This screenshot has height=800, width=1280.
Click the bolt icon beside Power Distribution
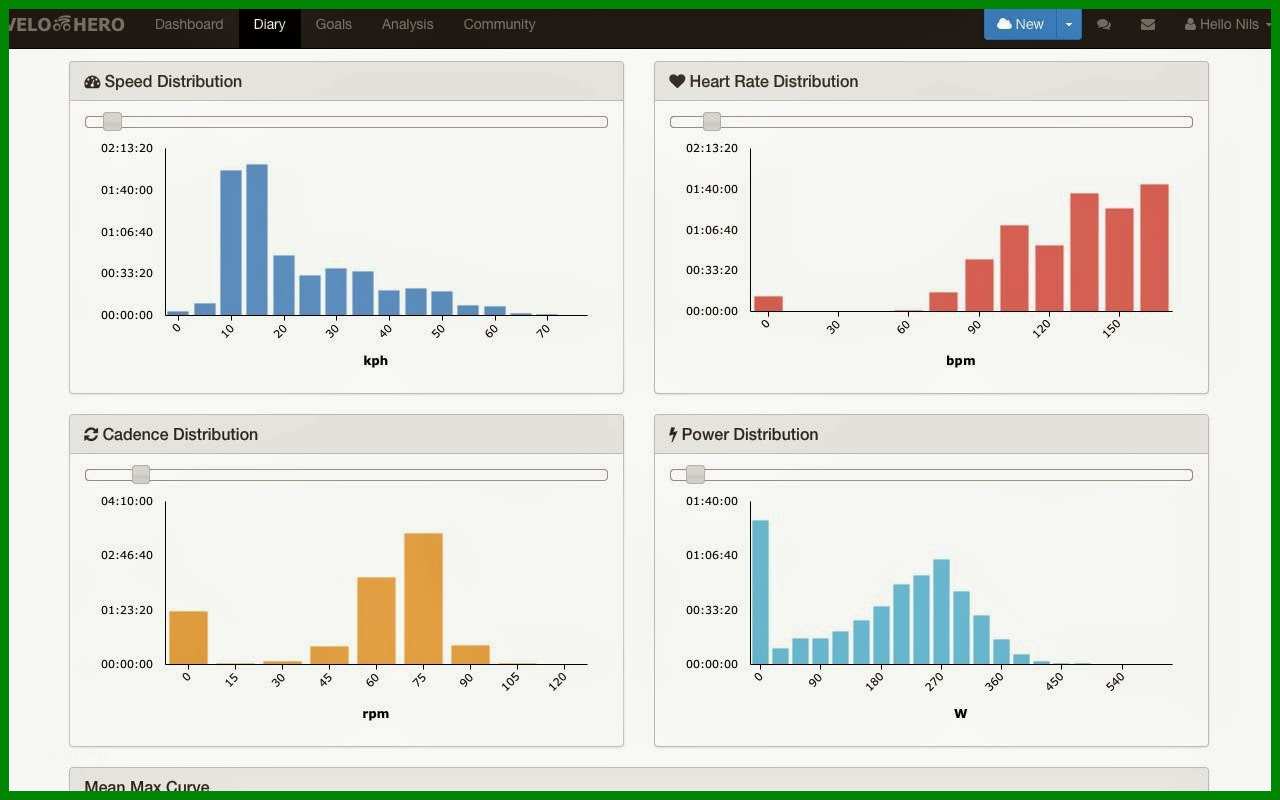[673, 435]
